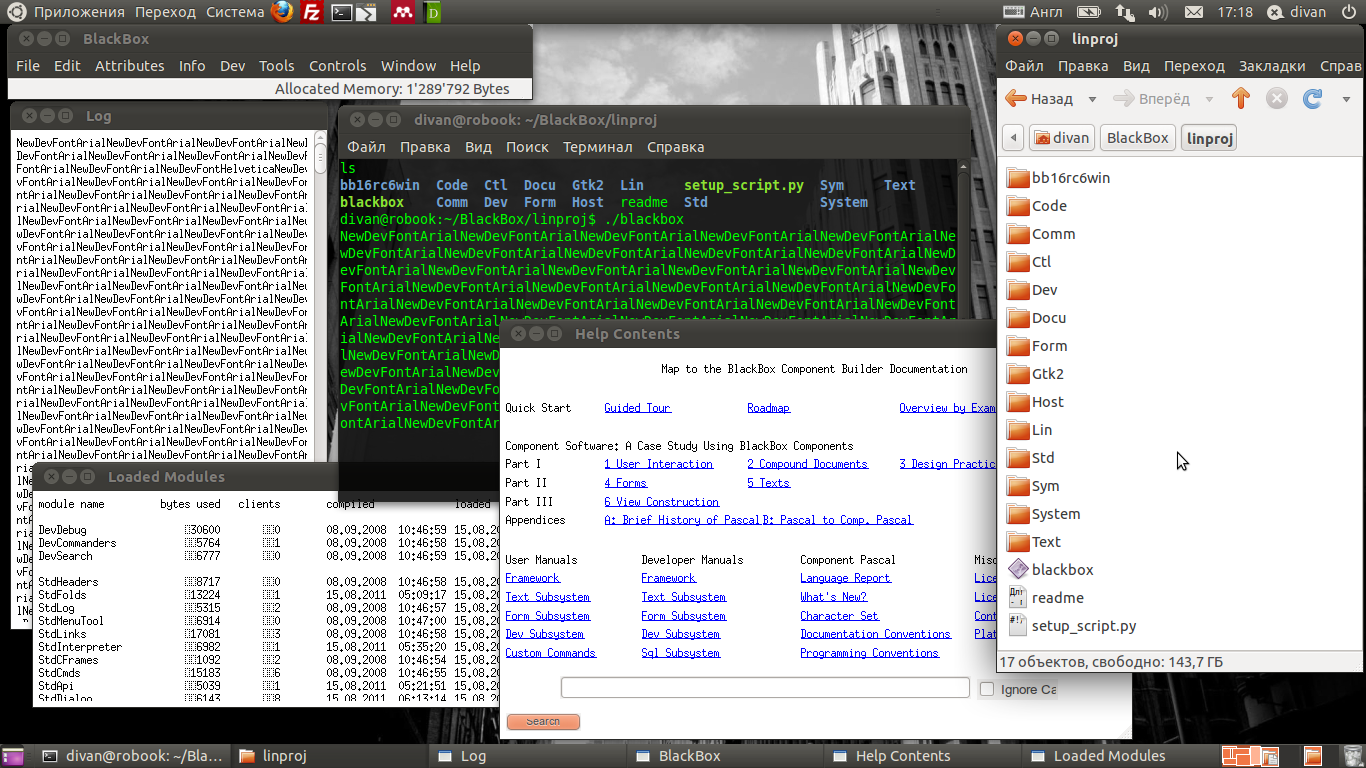Open the toolbar overflow dropdown arrow after reload
The image size is (1366, 768).
point(1346,99)
